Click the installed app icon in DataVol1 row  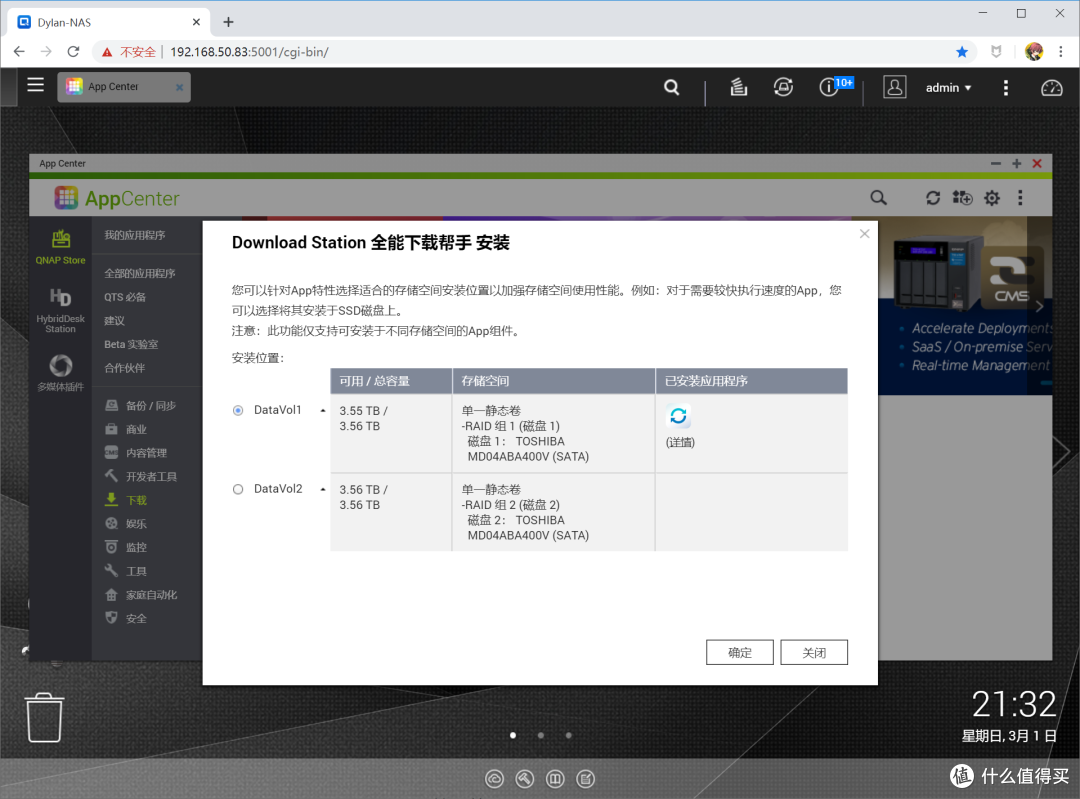[678, 416]
